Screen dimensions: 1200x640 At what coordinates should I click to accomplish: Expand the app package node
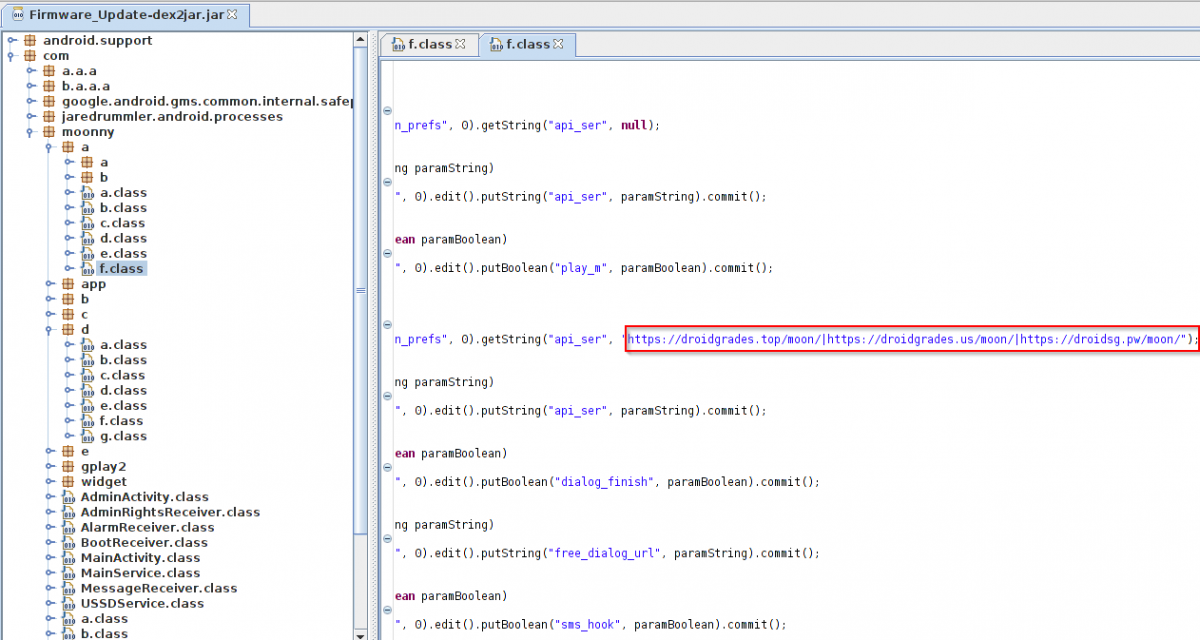click(50, 284)
